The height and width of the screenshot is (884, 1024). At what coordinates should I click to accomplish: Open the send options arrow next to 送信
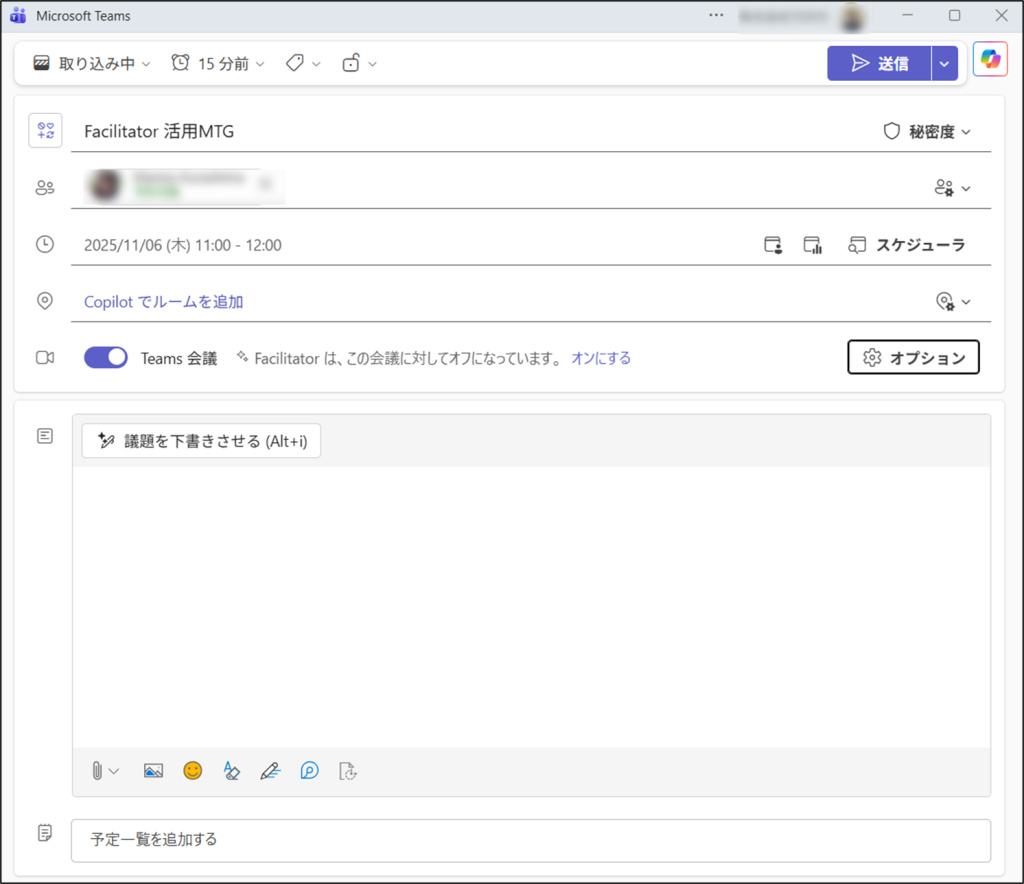(x=945, y=63)
